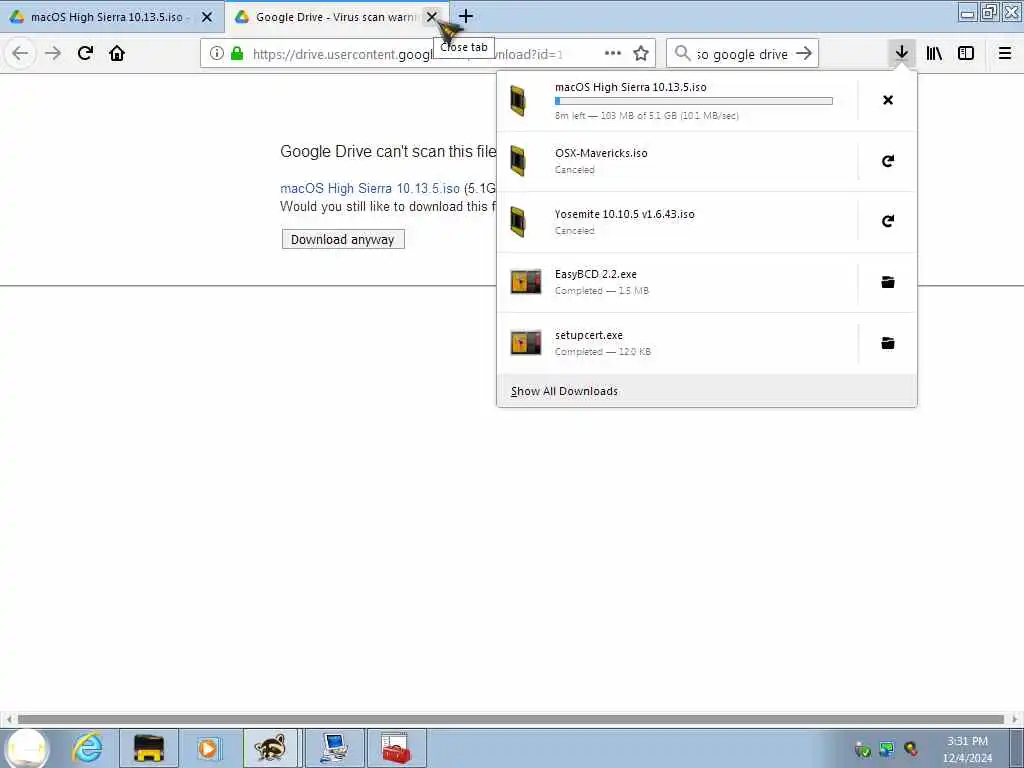Click the EasyBCD 2.2.exe file icon
Screen dimensions: 1024x768
click(526, 282)
